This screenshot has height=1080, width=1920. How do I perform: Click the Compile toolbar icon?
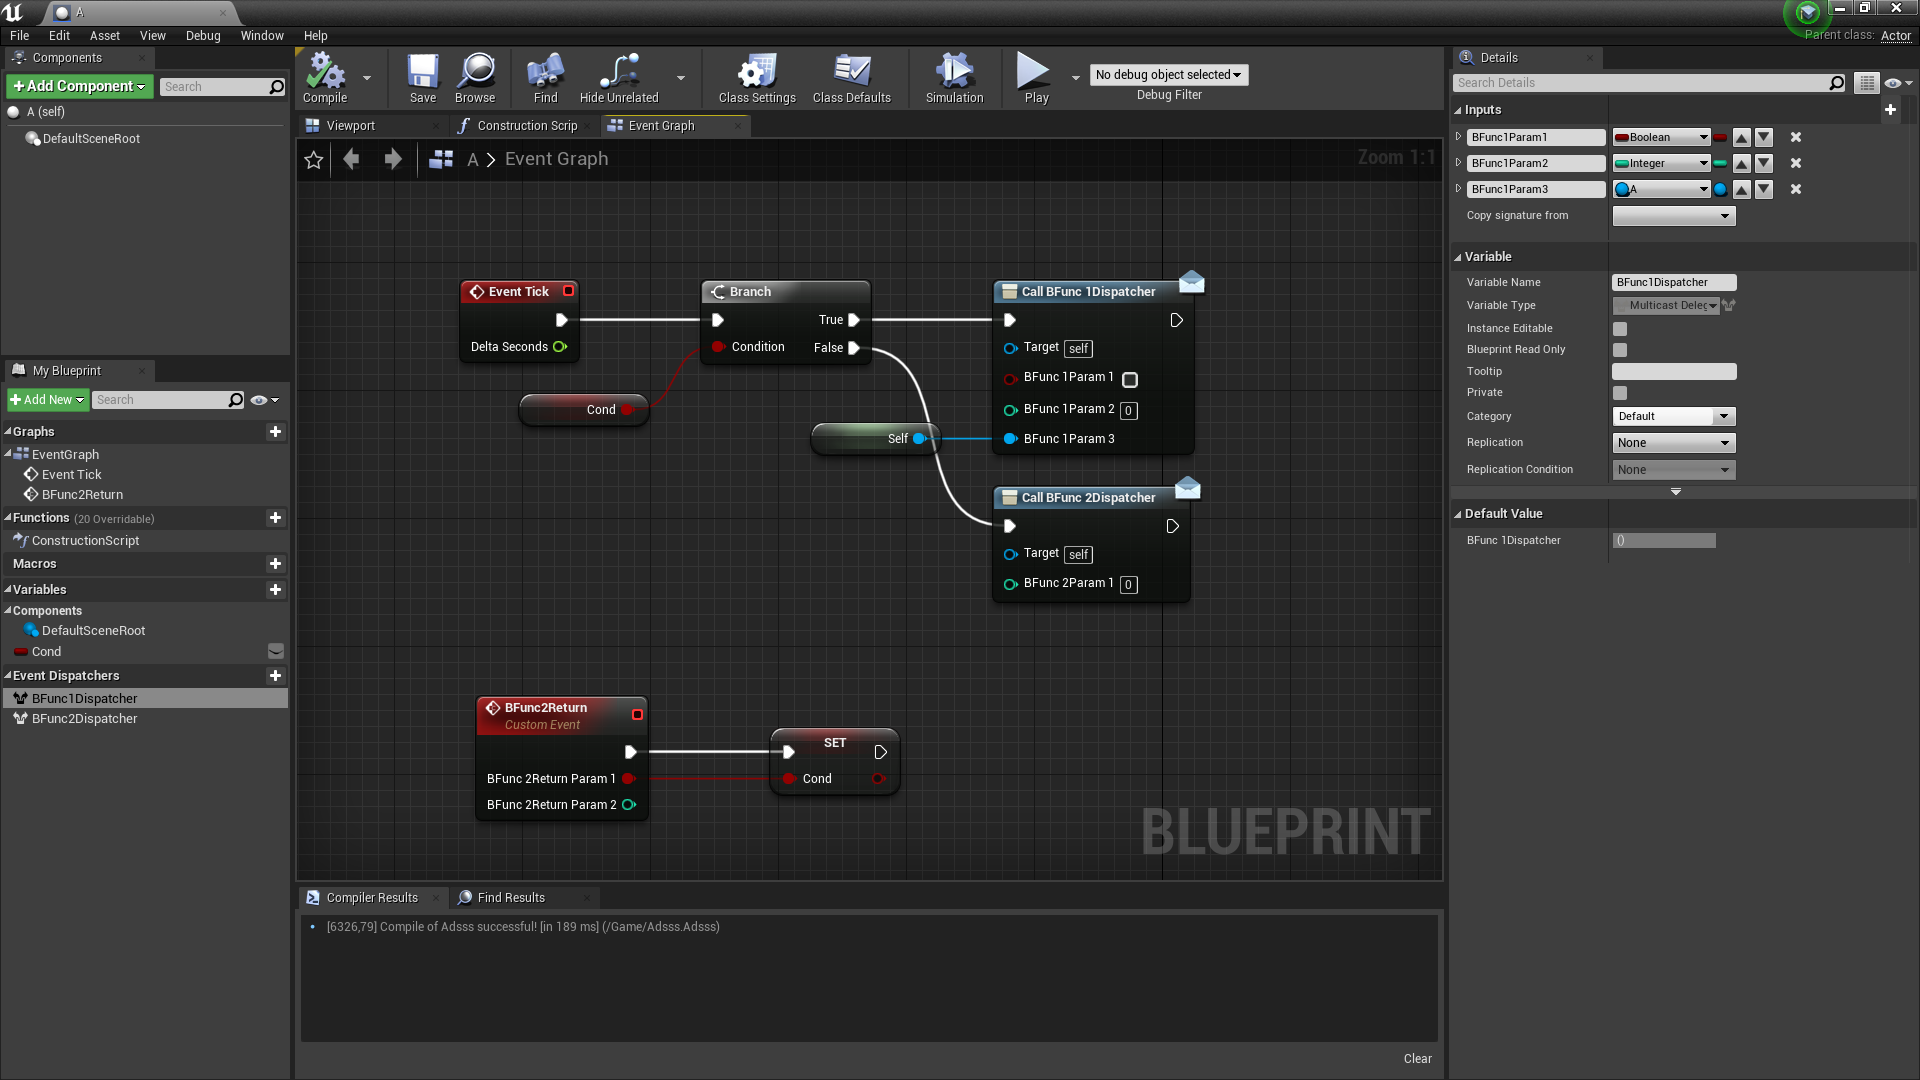point(325,73)
